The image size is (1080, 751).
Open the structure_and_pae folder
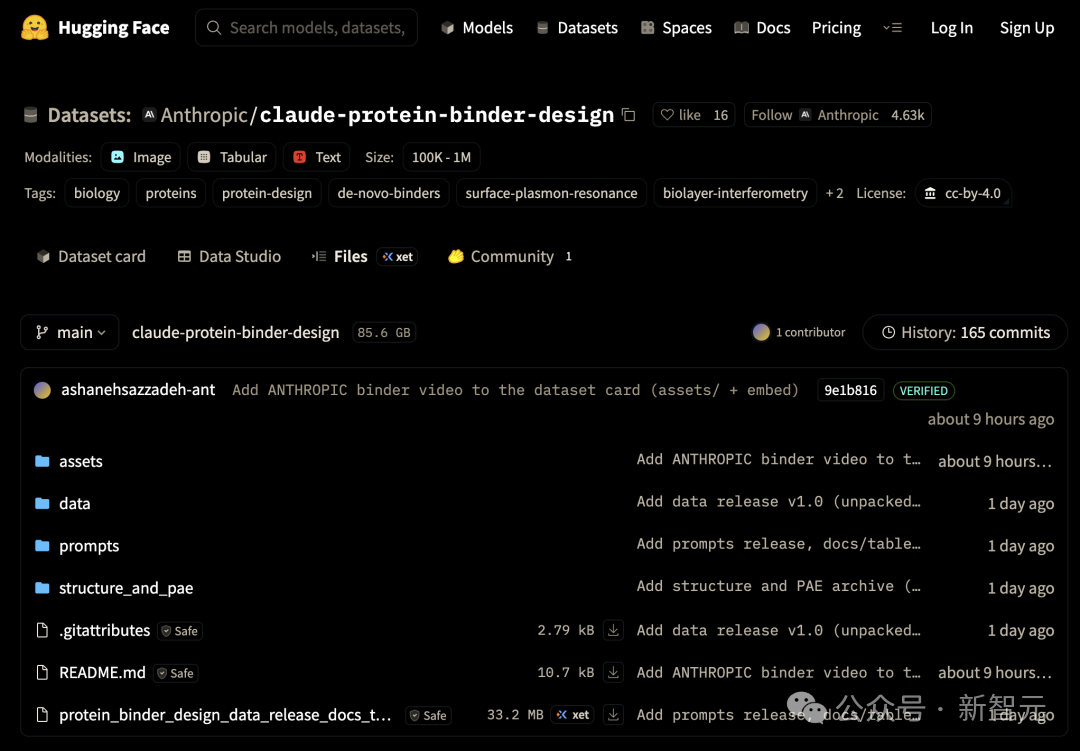[x=126, y=588]
